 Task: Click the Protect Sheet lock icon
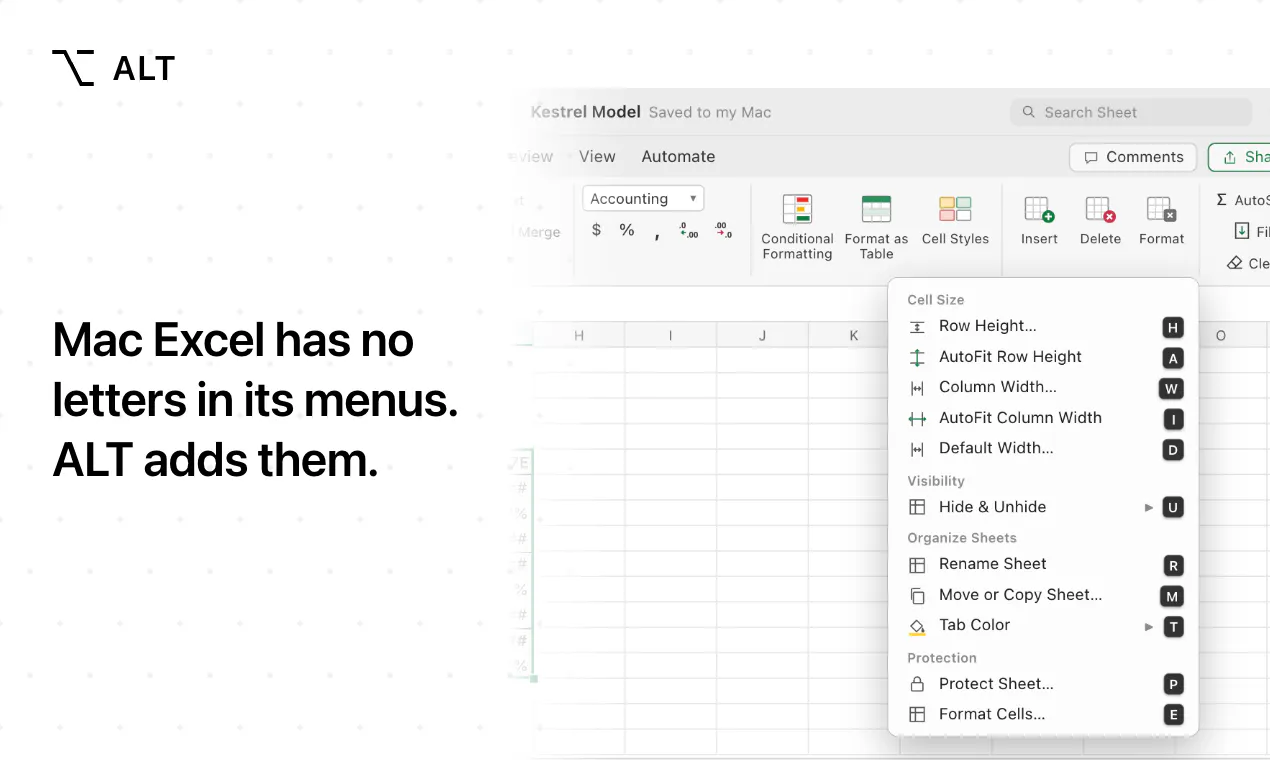click(x=917, y=685)
